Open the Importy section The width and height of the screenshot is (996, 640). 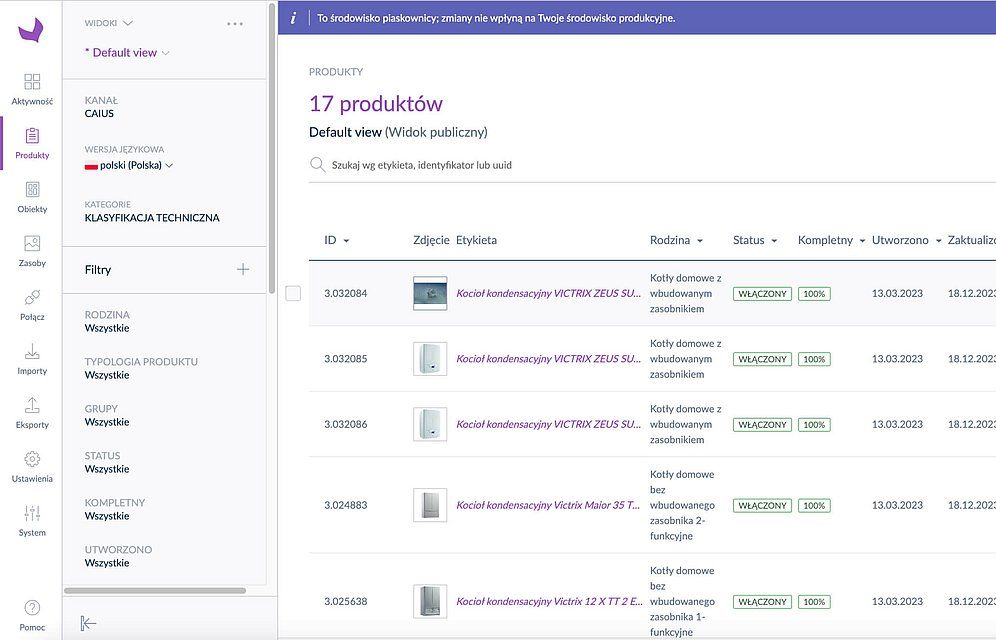(32, 352)
